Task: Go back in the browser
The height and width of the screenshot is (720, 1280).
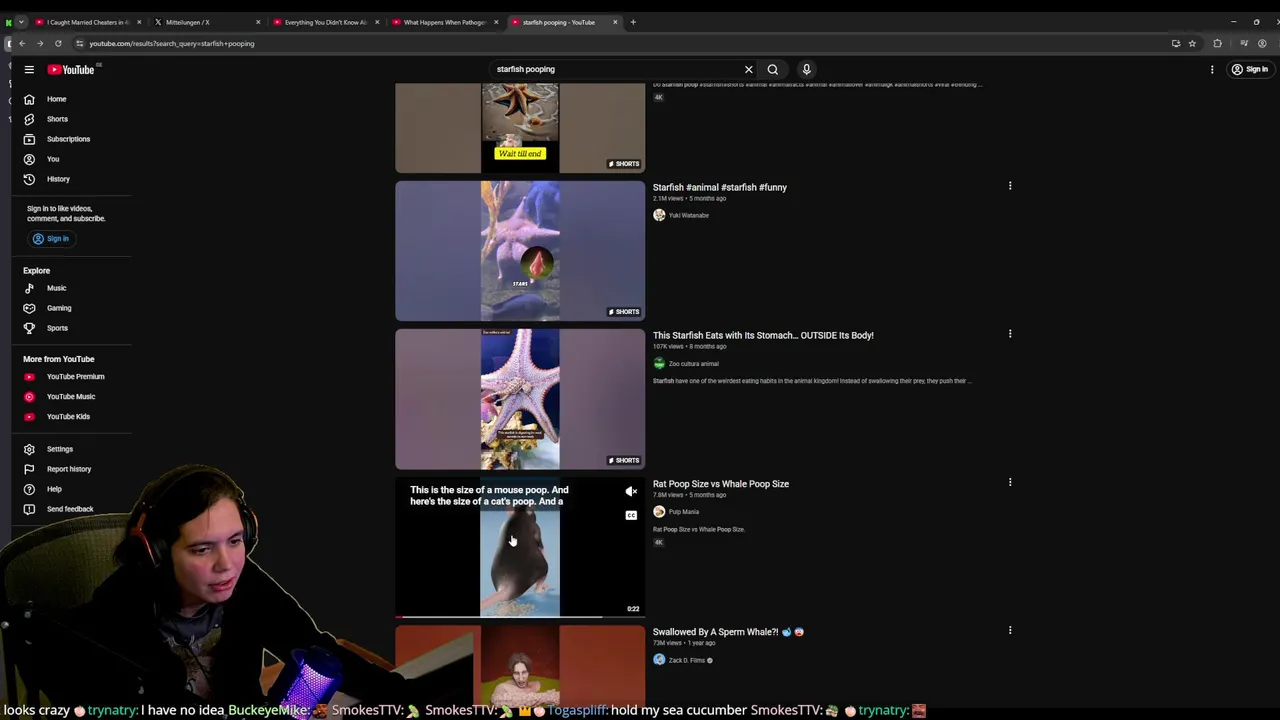Action: point(22,43)
